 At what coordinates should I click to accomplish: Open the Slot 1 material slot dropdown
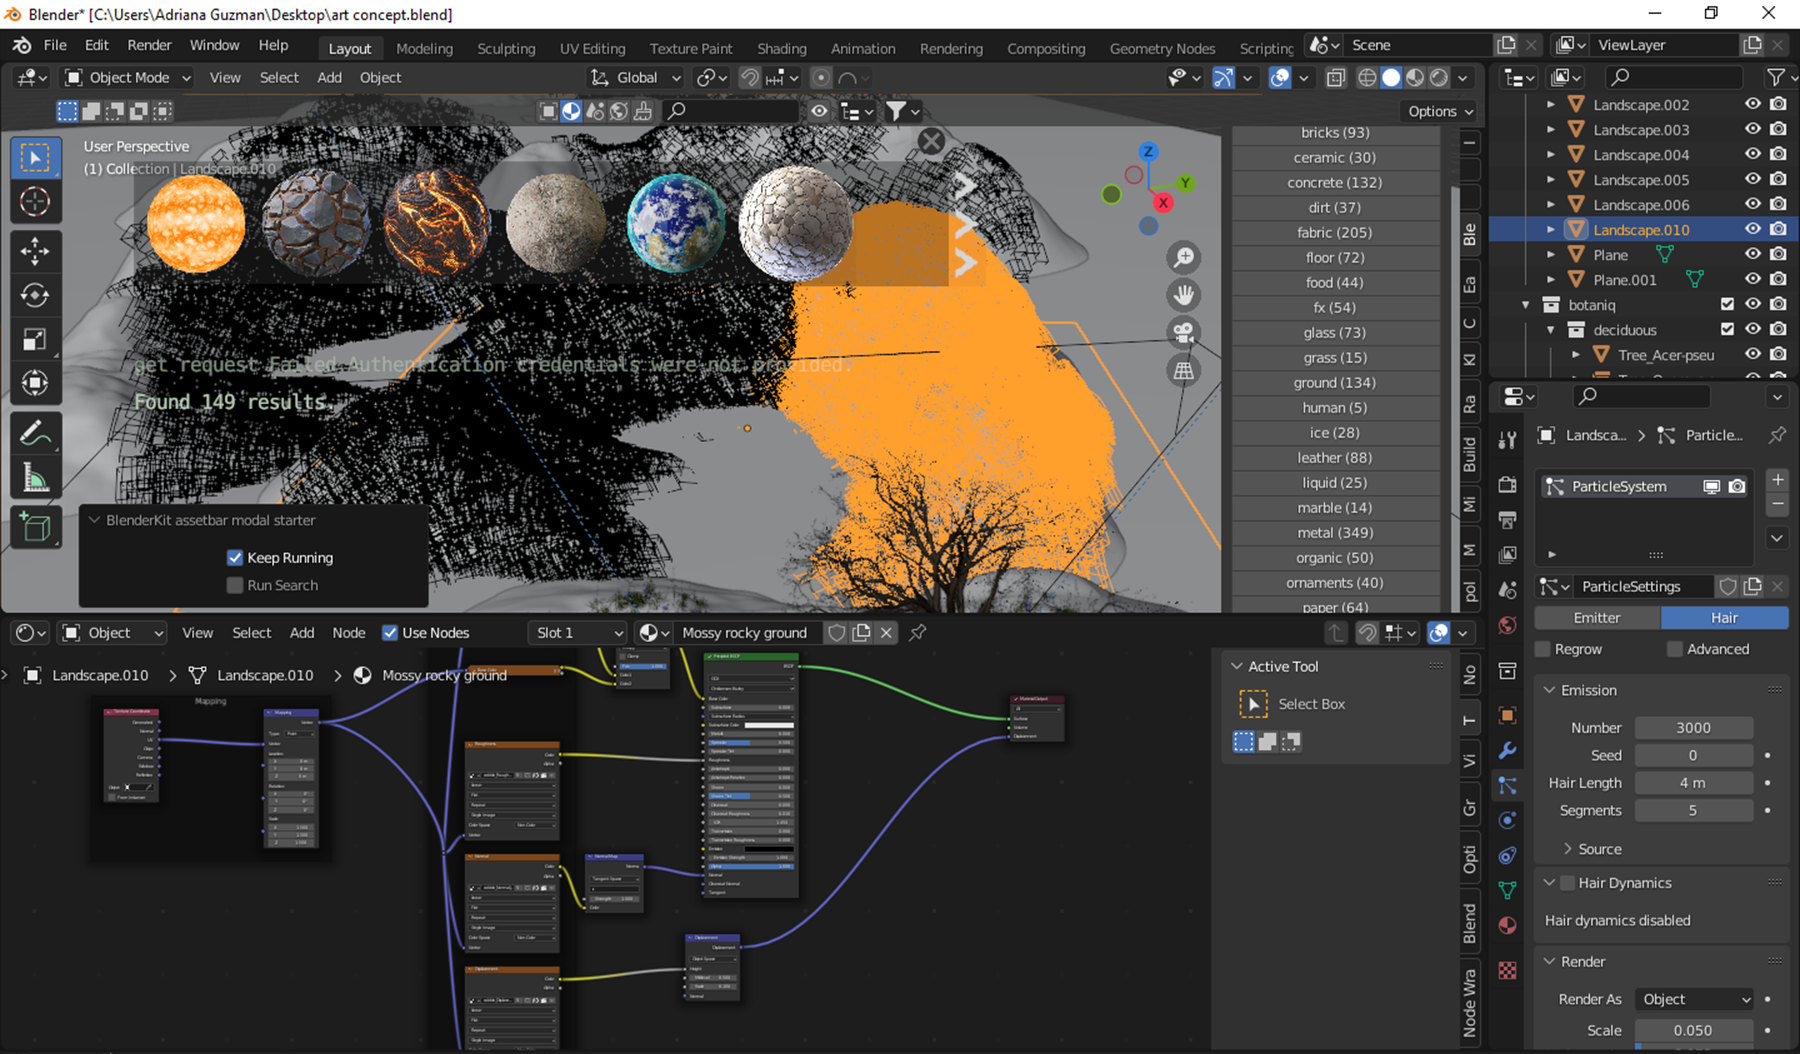pos(578,633)
